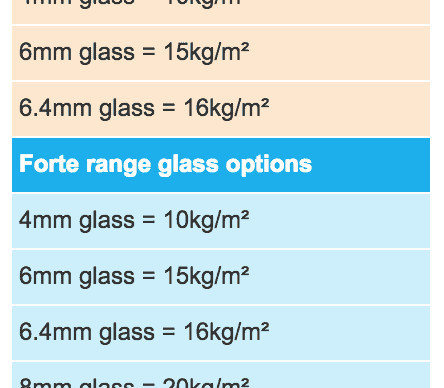The image size is (444, 388).
Task: Click '15kg/m²' value in the blue section
Action: [x=206, y=277]
